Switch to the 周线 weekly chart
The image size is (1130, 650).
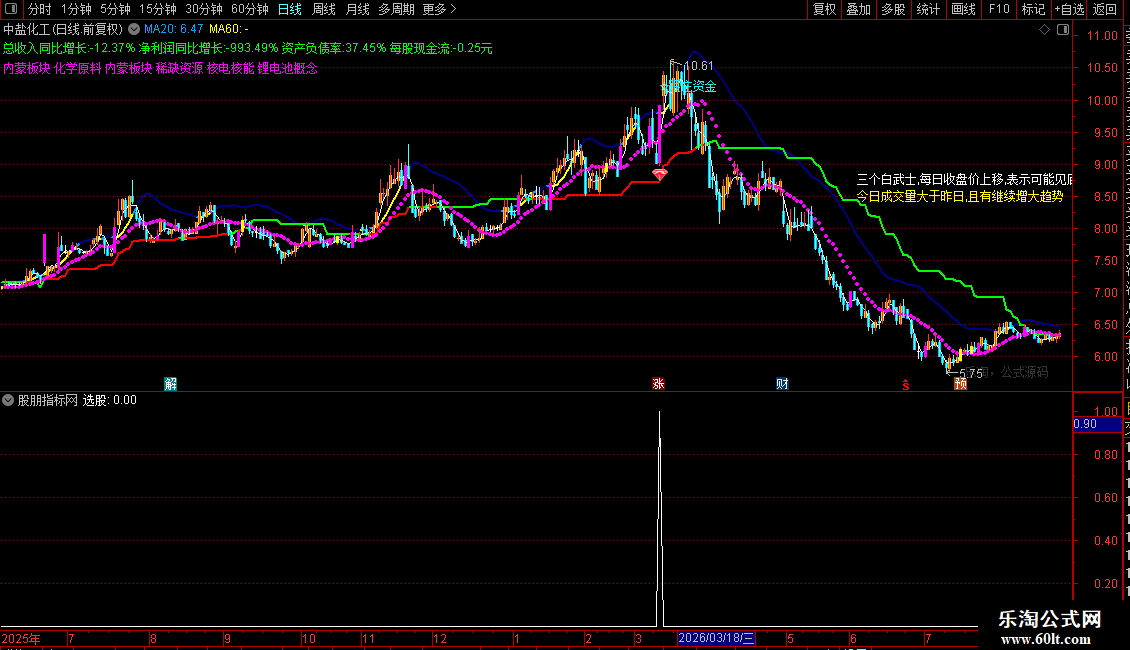(324, 9)
